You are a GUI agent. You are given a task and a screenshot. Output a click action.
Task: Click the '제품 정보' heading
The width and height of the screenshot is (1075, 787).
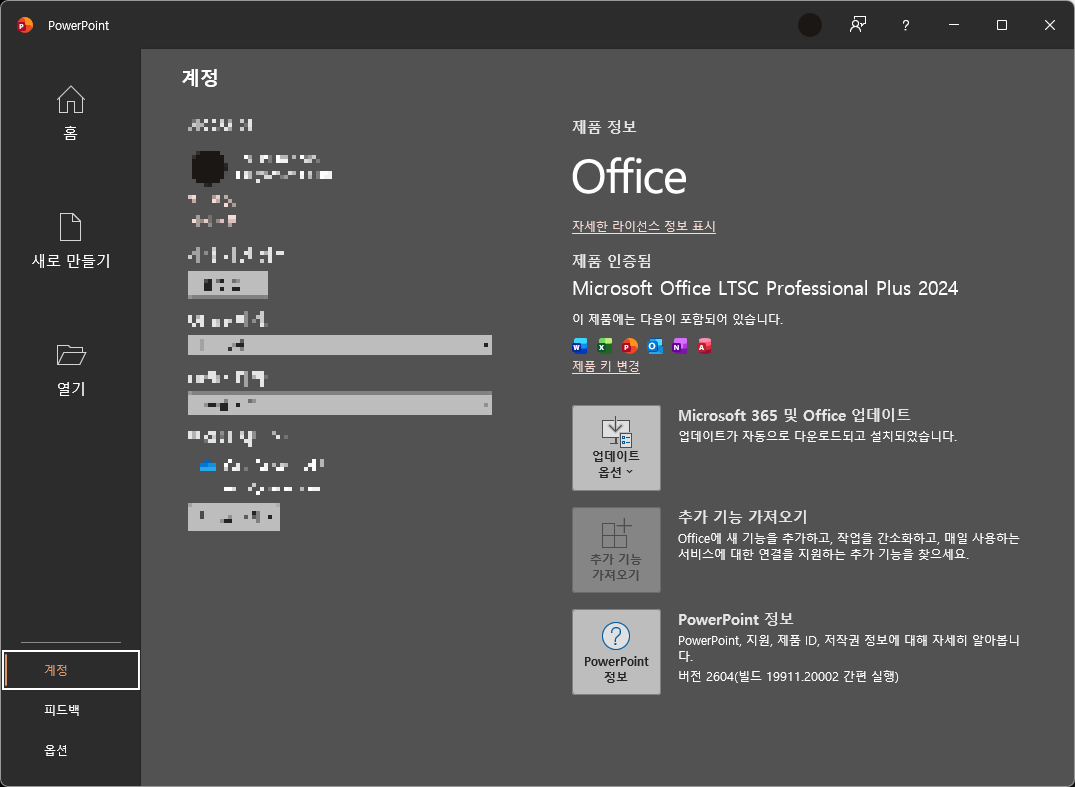[x=605, y=127]
